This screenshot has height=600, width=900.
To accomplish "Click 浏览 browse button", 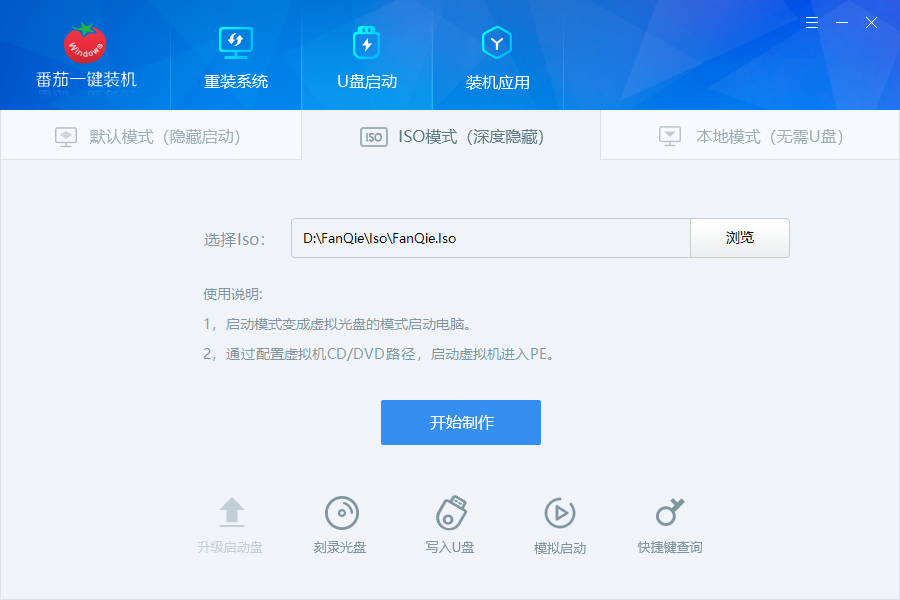I will coord(740,238).
